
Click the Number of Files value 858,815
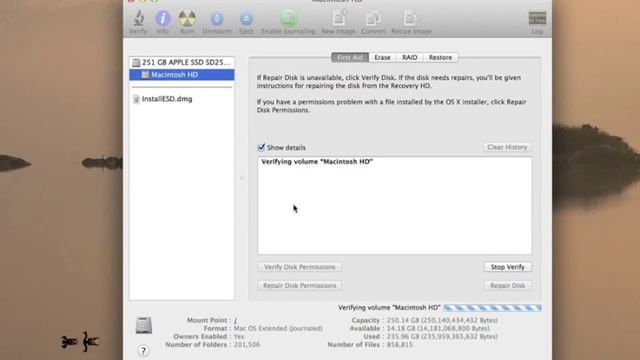click(x=400, y=345)
